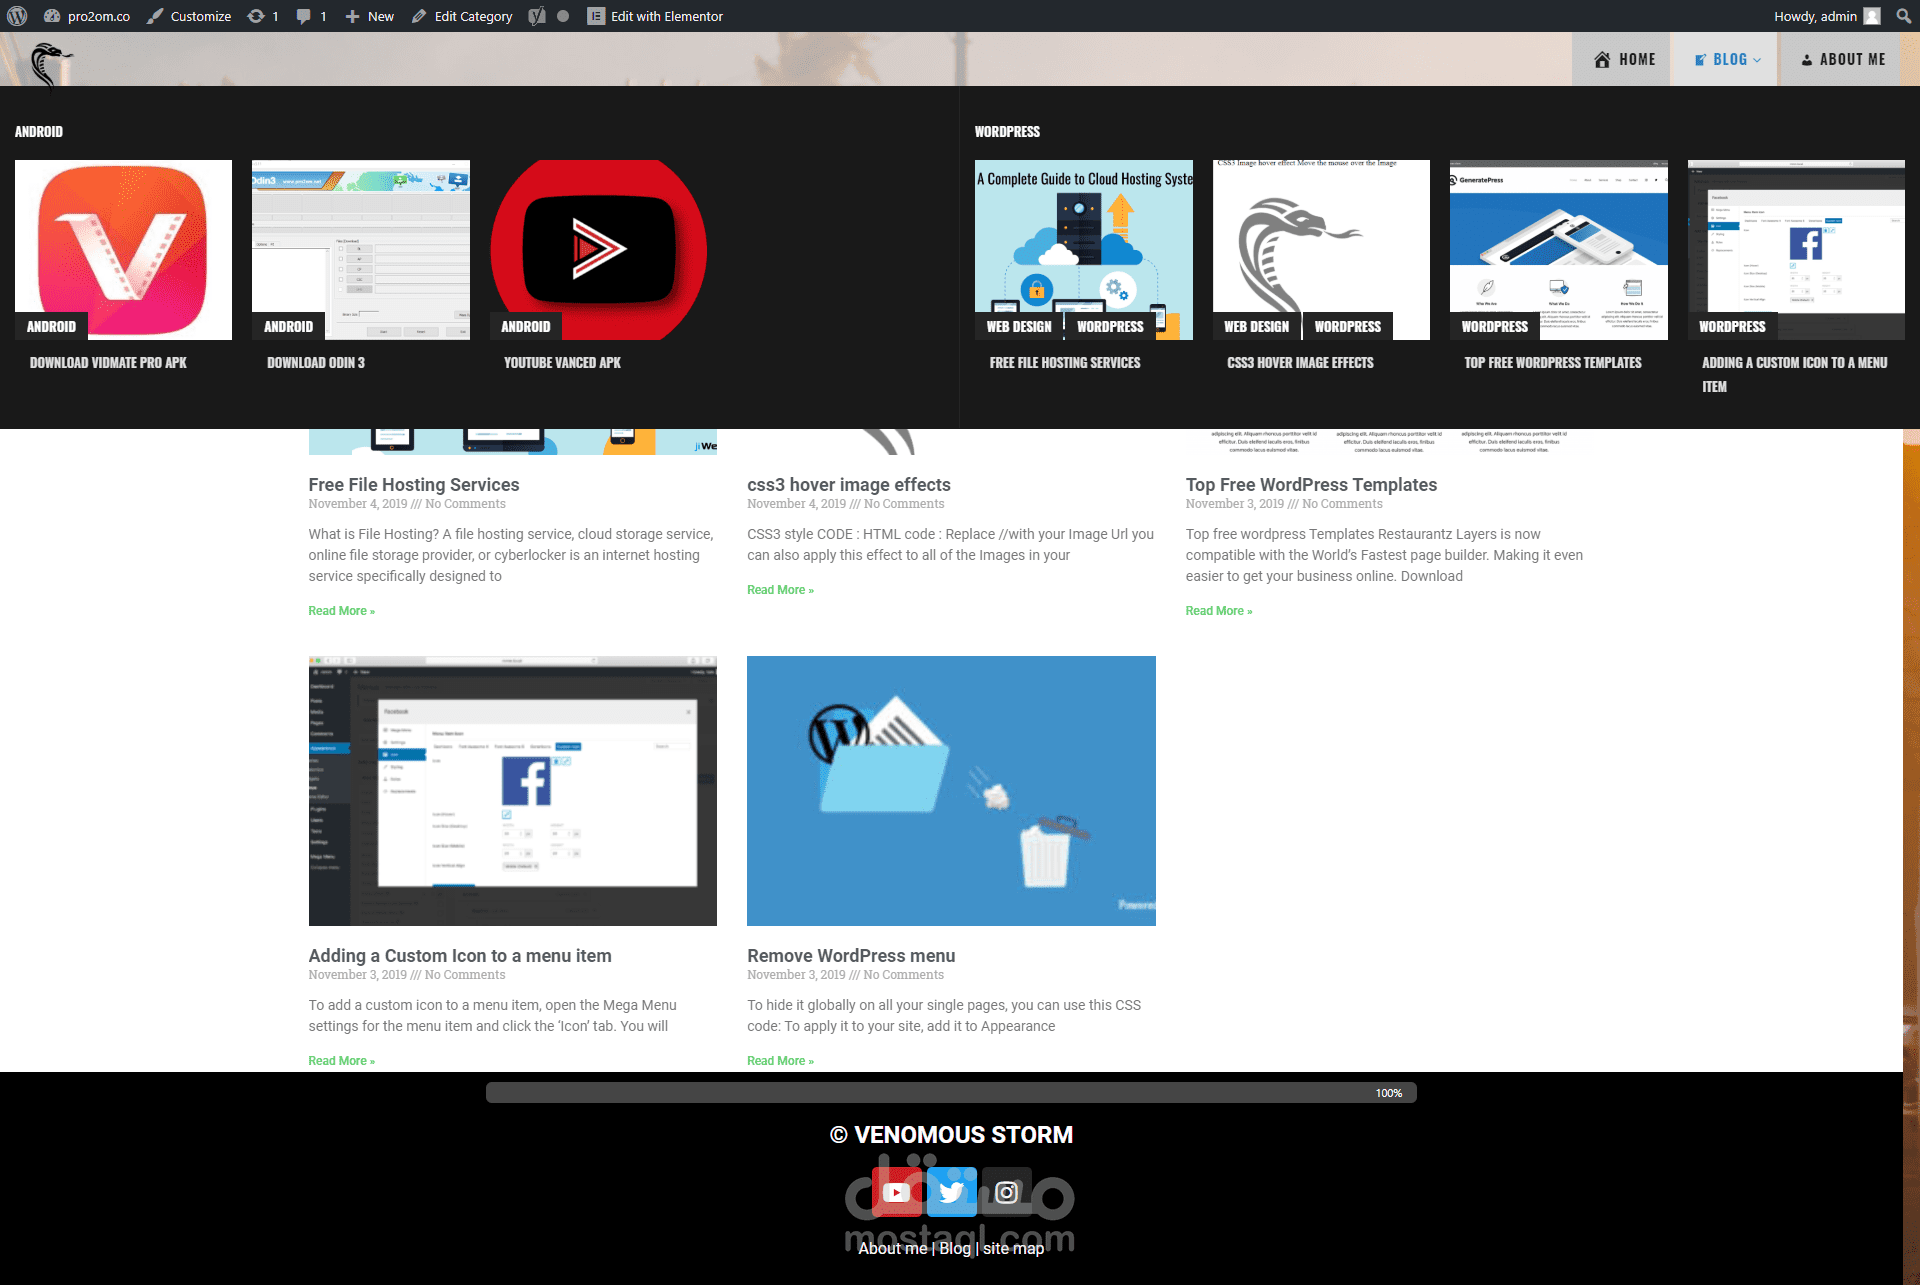Viewport: 1920px width, 1285px height.
Task: Click Edit with Elementor
Action: coord(655,16)
